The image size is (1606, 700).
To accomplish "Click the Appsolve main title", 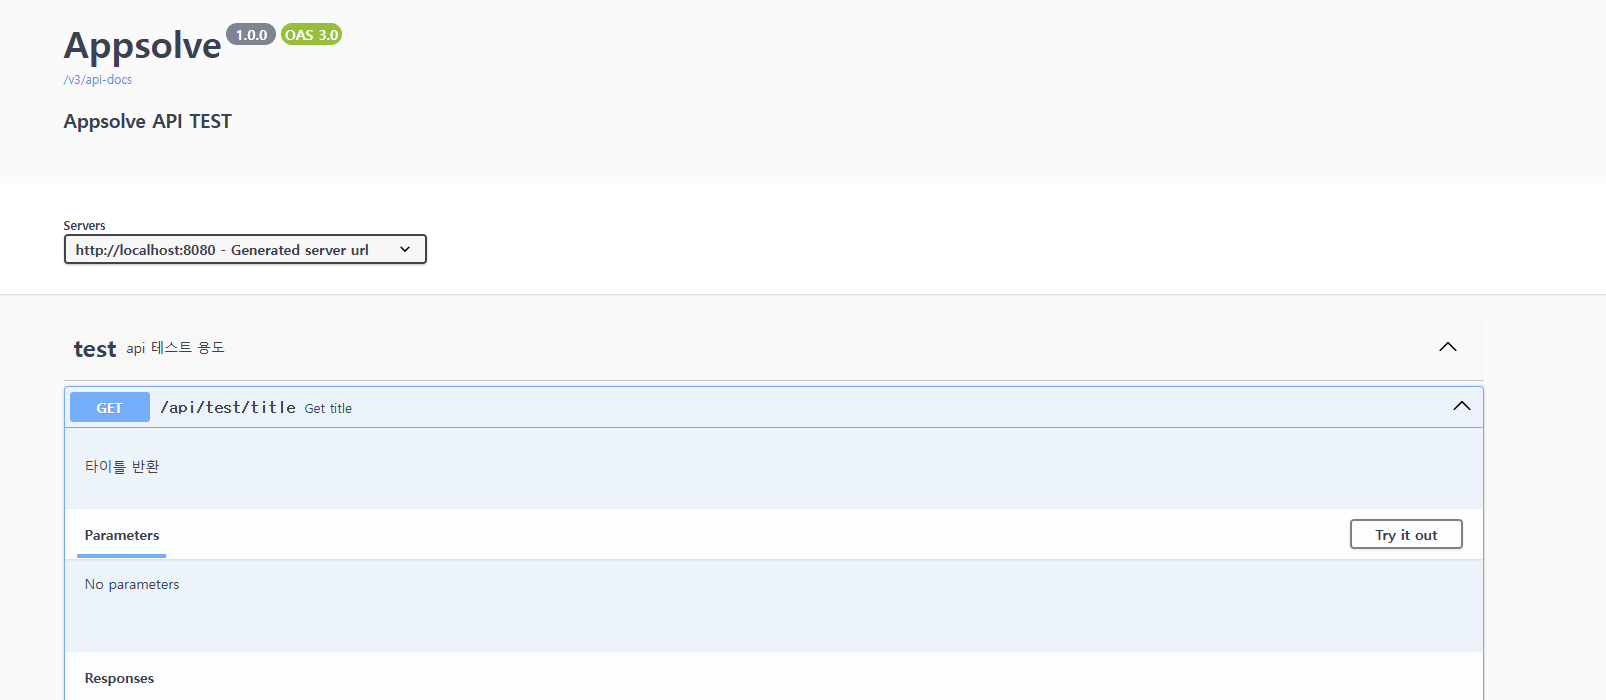I will pos(143,46).
